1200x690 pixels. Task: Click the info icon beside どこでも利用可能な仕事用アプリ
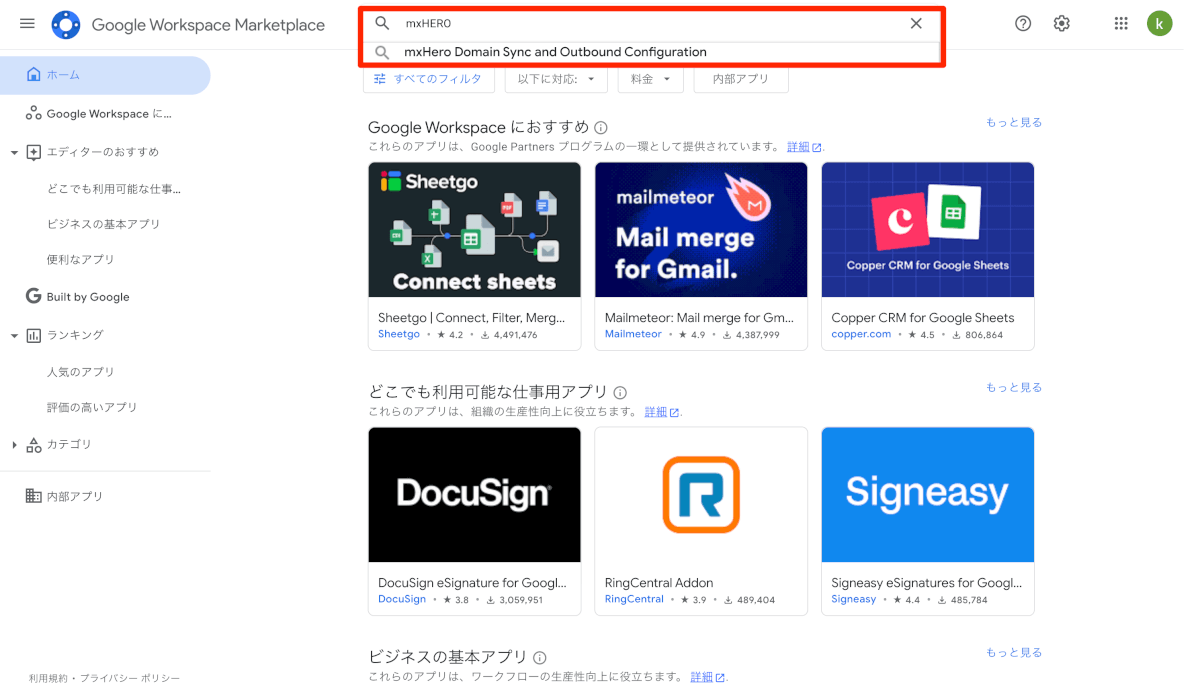click(x=620, y=393)
